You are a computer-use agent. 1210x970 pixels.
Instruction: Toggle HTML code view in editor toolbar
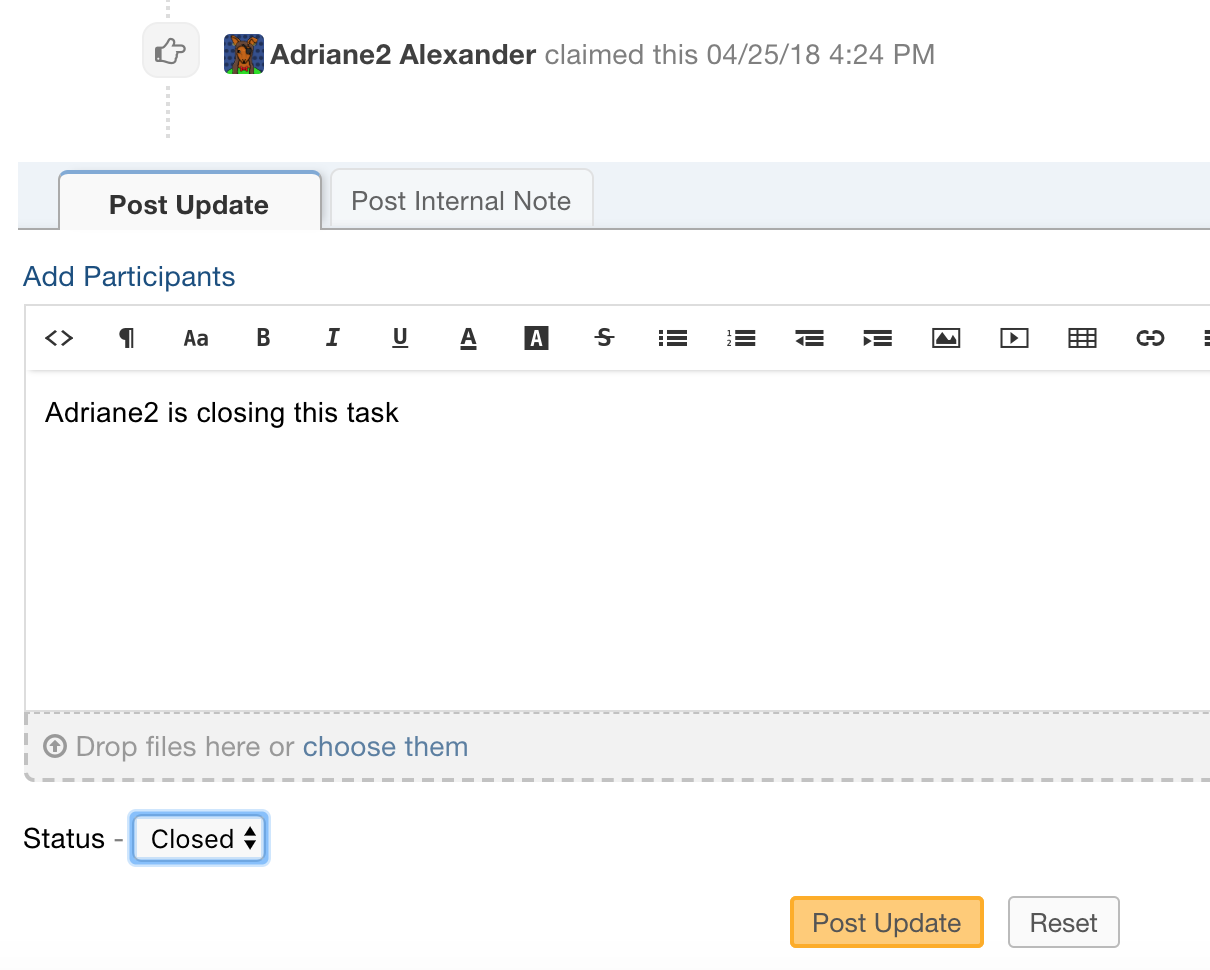[59, 338]
